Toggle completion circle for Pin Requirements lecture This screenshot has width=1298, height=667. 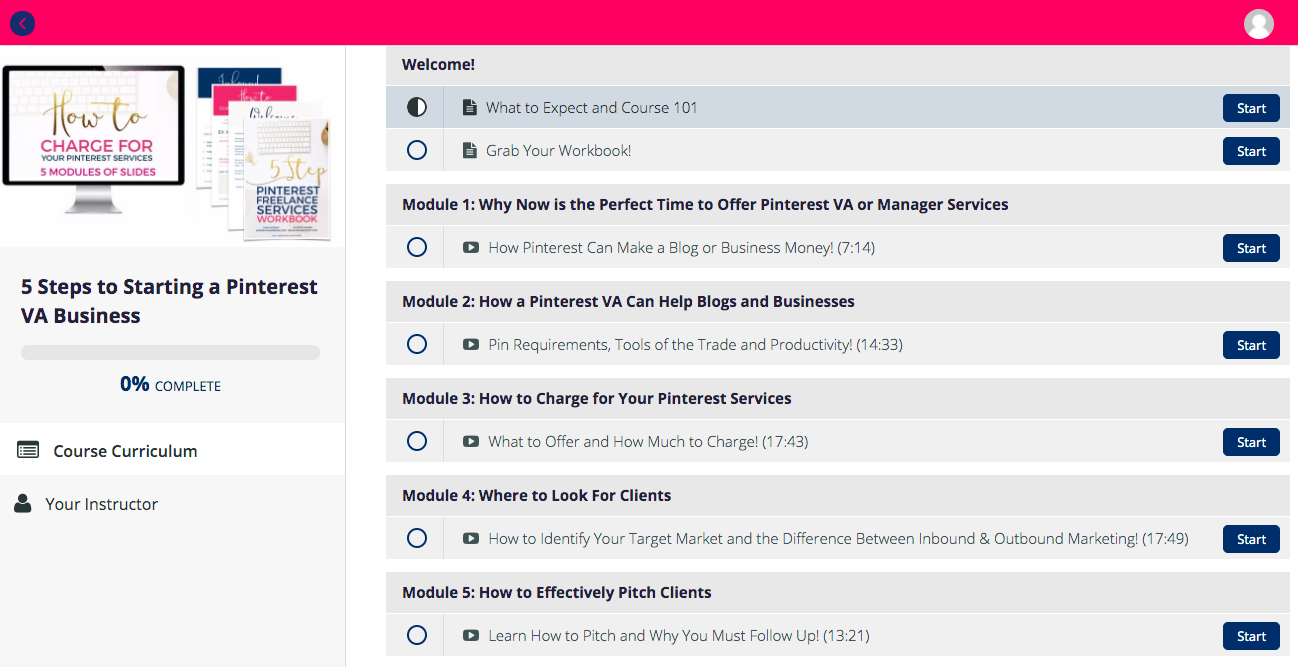[417, 344]
